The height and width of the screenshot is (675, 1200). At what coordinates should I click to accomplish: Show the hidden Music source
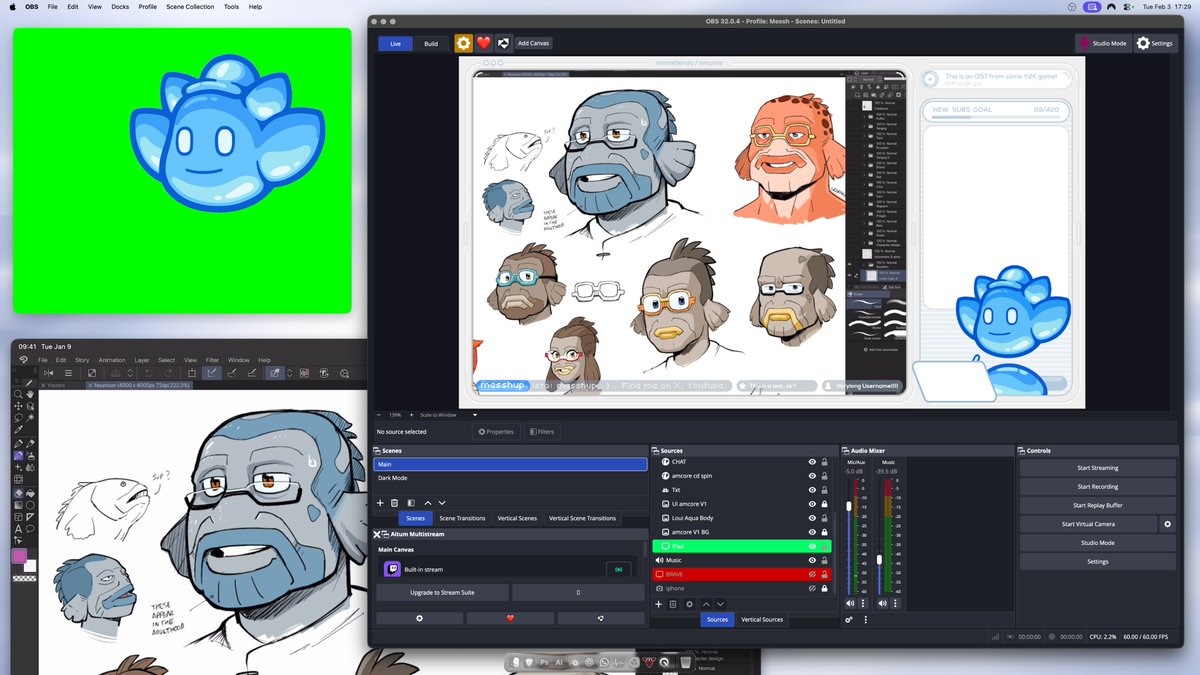click(812, 560)
